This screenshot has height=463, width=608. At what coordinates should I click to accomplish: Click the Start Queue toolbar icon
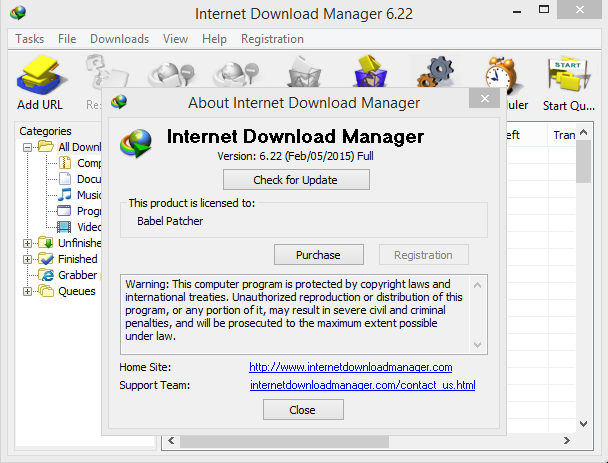[568, 74]
